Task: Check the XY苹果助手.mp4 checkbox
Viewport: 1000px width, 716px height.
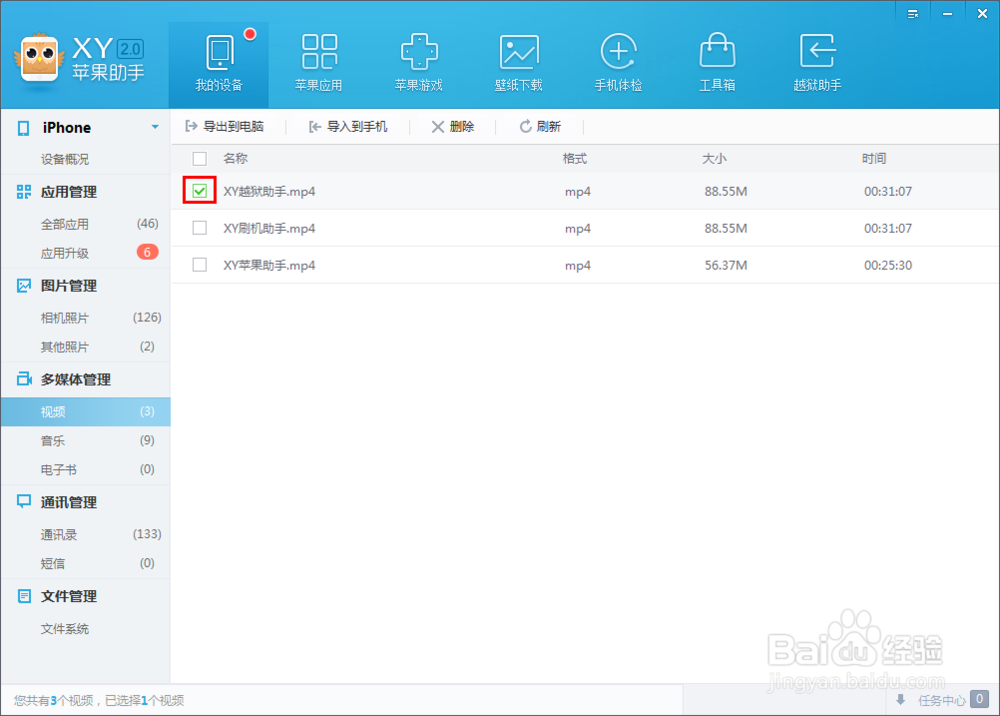Action: [200, 265]
